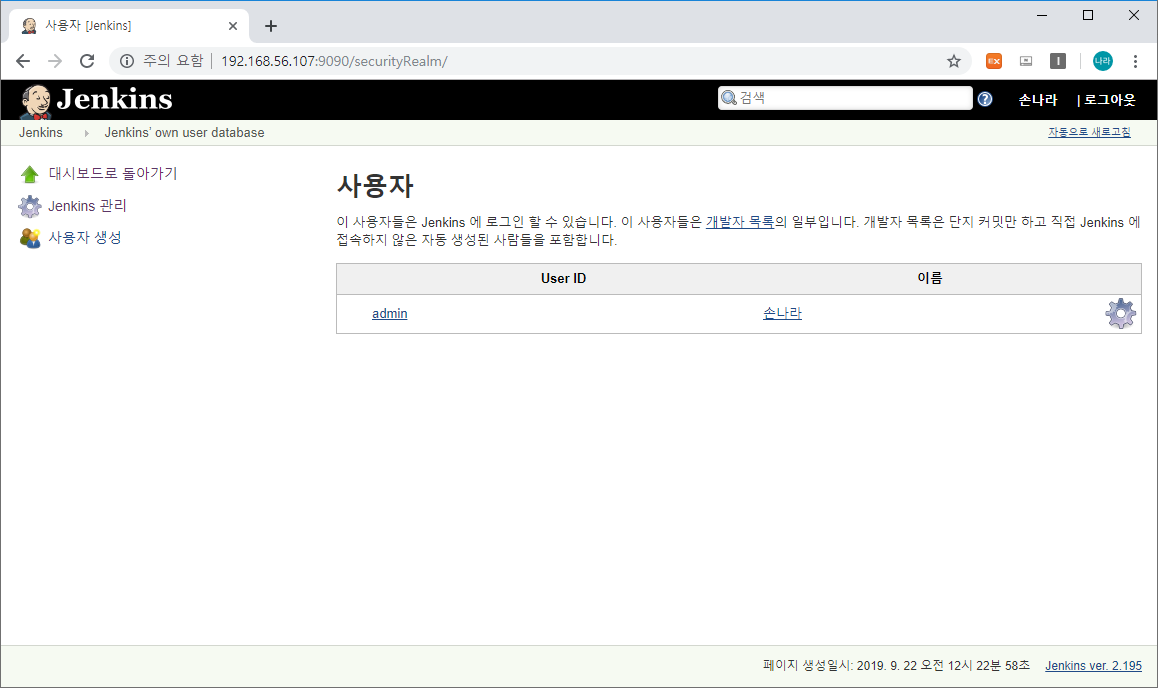The image size is (1158, 688).
Task: Minimize the browser window
Action: coord(1042,16)
